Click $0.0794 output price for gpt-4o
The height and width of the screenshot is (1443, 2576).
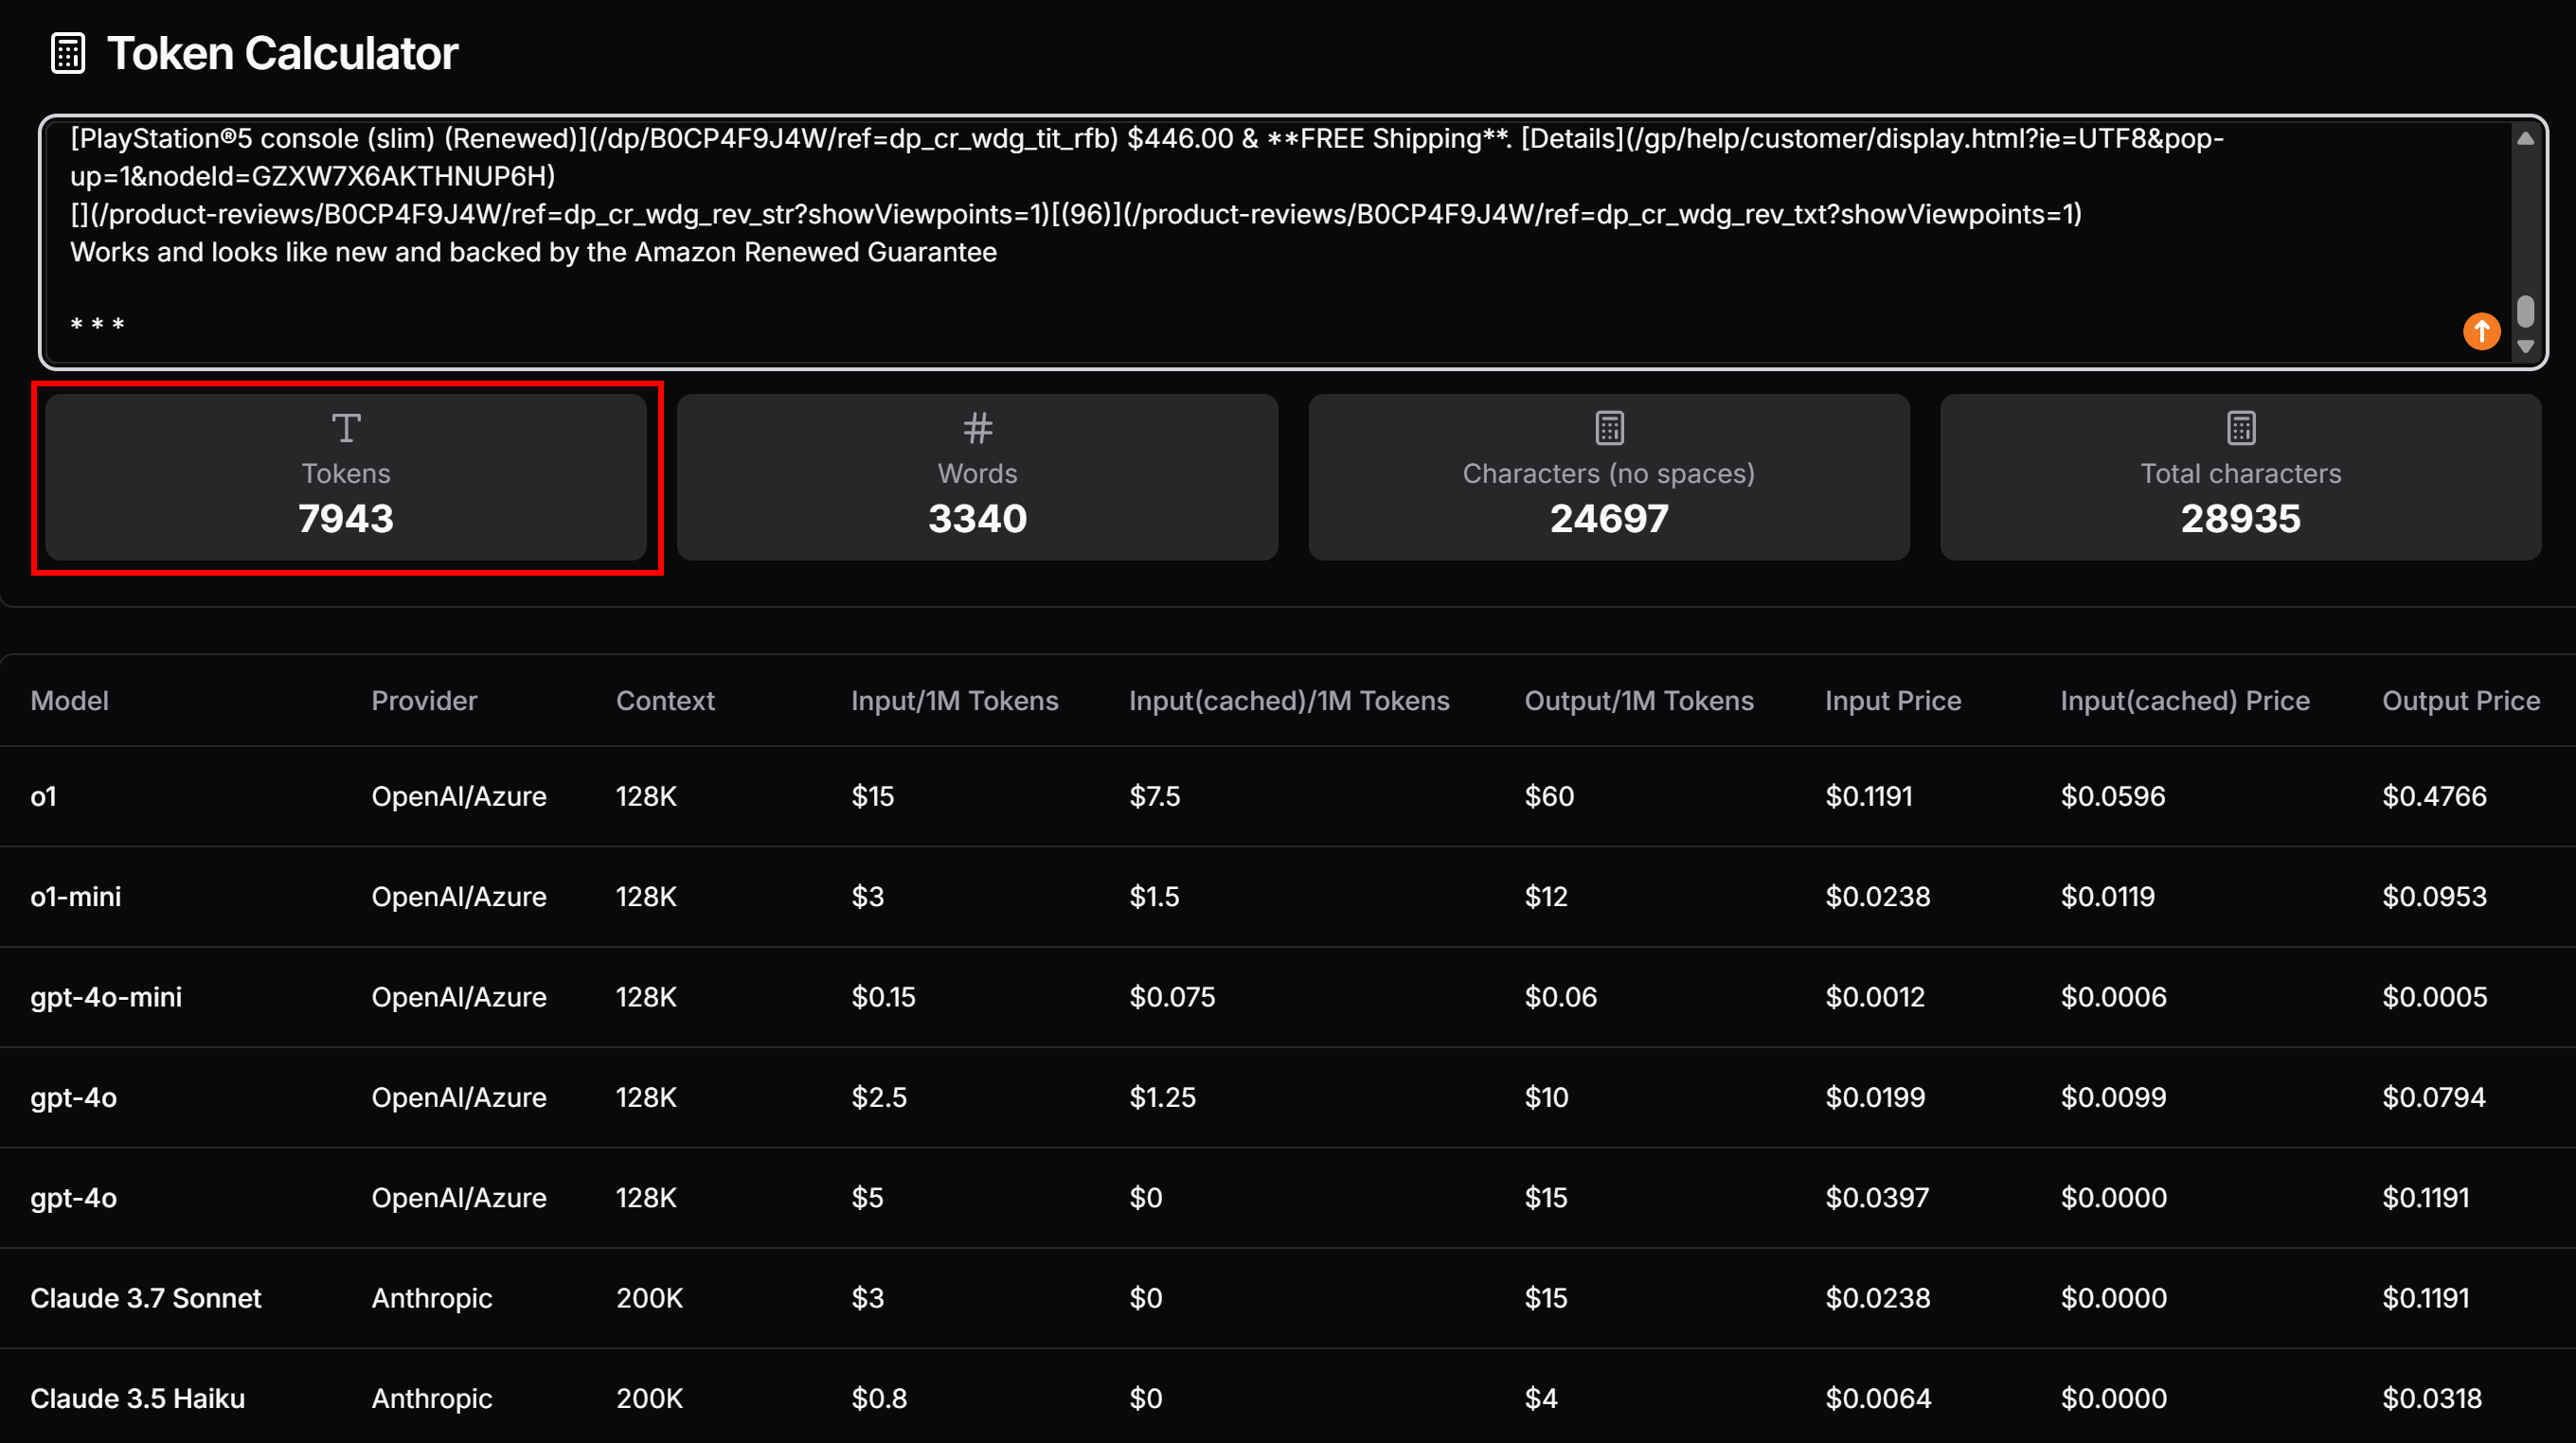tap(2433, 1098)
